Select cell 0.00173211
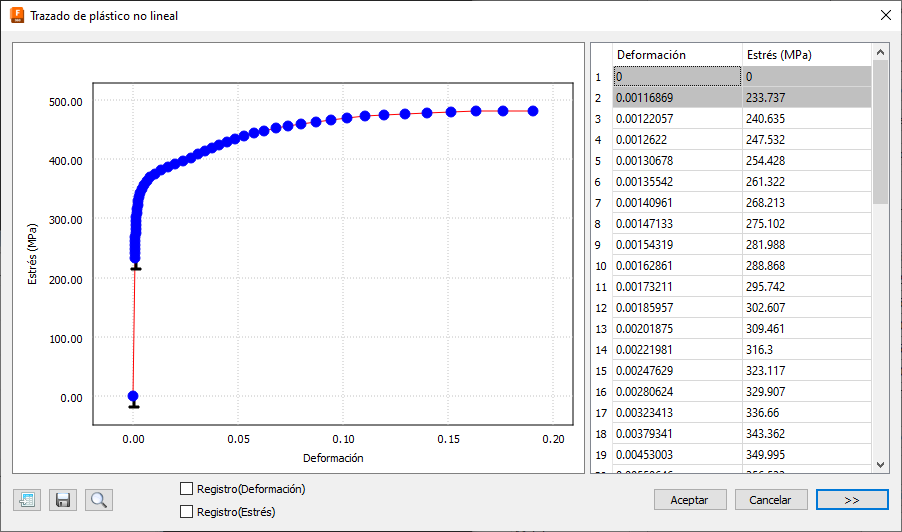 (x=677, y=286)
